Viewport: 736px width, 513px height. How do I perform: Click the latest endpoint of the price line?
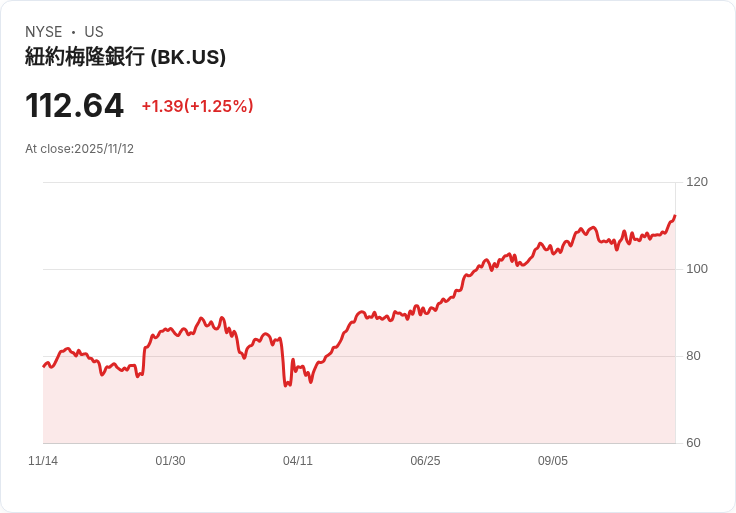pyautogui.click(x=675, y=216)
